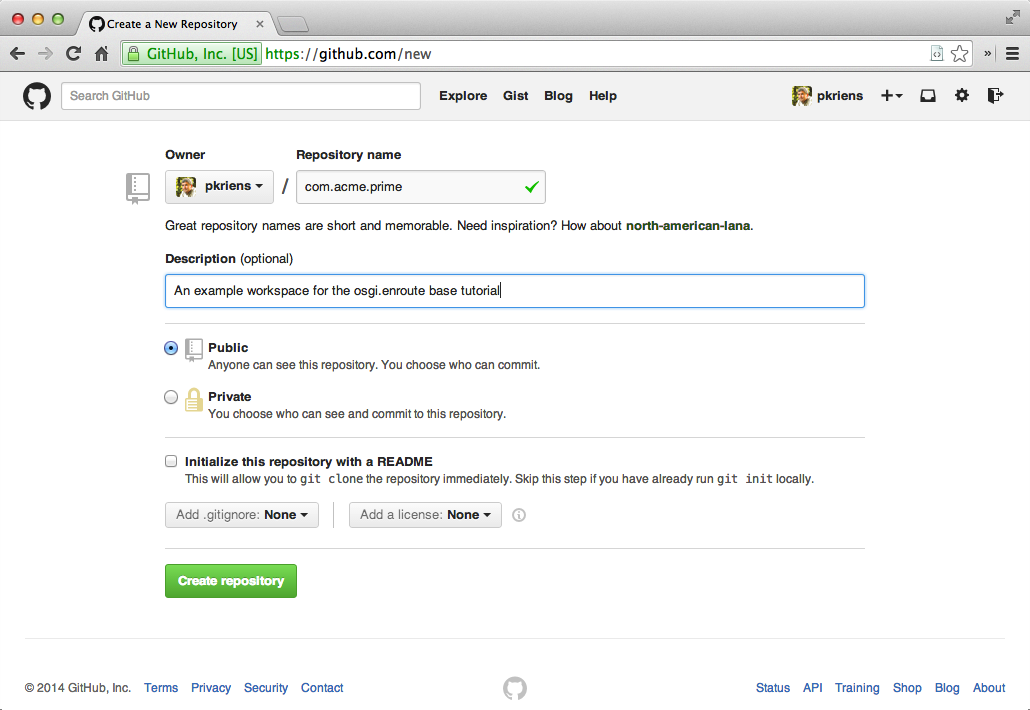The image size is (1030, 710).
Task: Click the browser address bar URL
Action: (x=348, y=54)
